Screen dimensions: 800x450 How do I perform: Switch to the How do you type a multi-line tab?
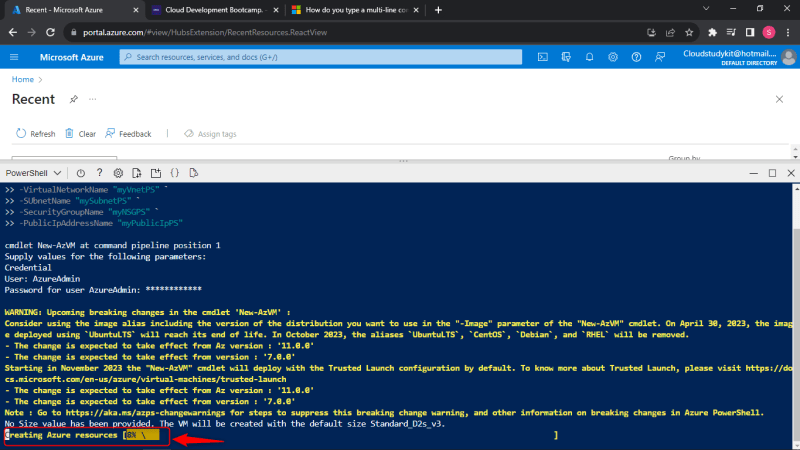coord(355,10)
